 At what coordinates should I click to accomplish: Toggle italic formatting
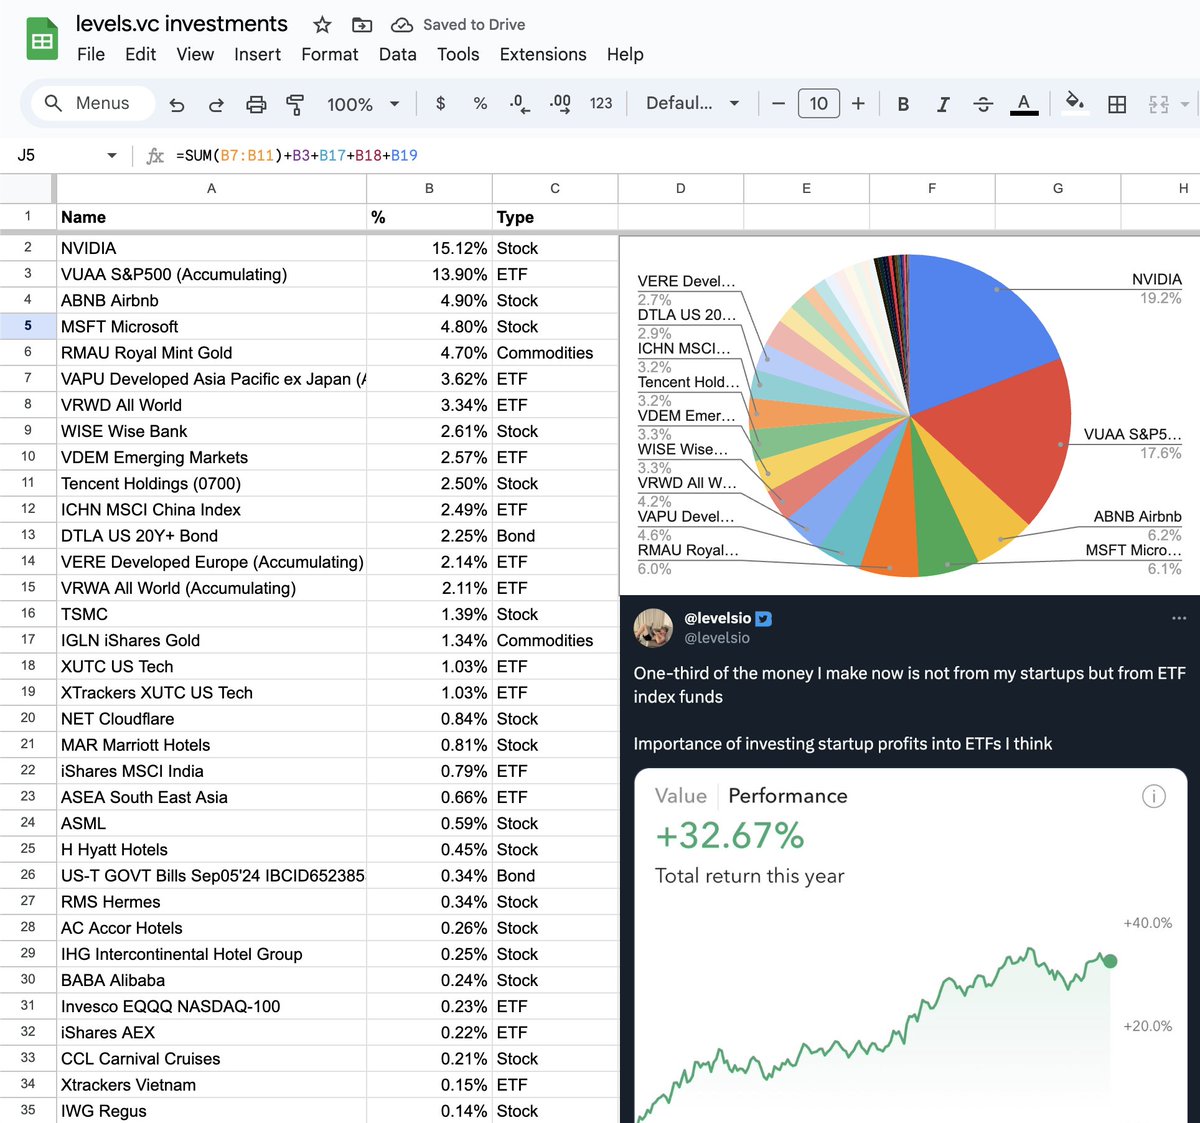pos(943,104)
